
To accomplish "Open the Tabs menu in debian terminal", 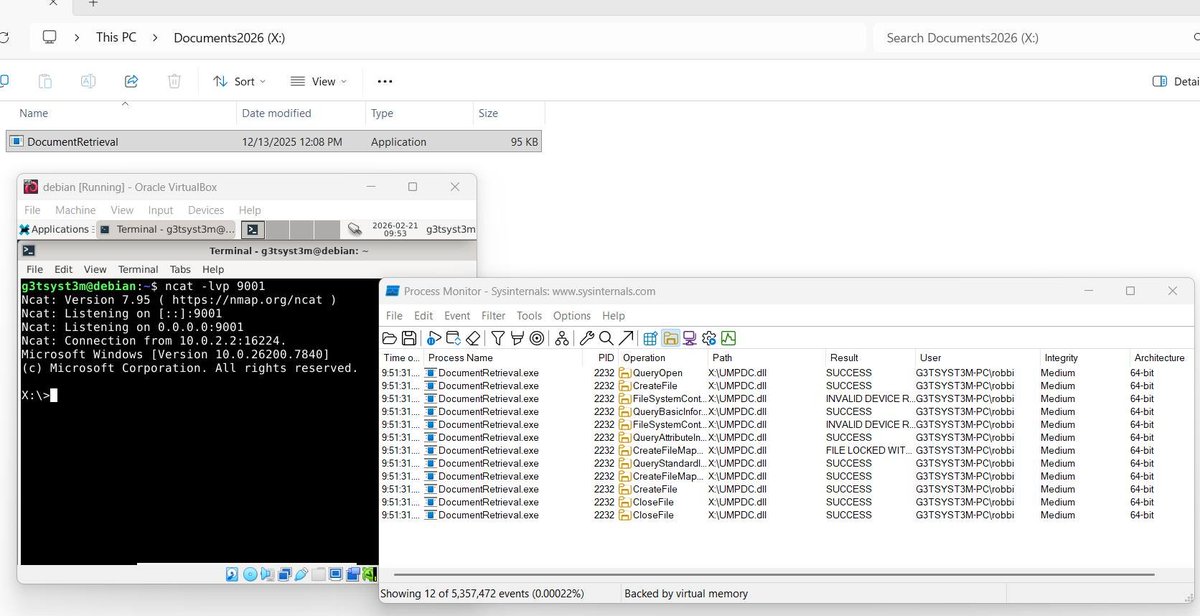I will (x=180, y=269).
